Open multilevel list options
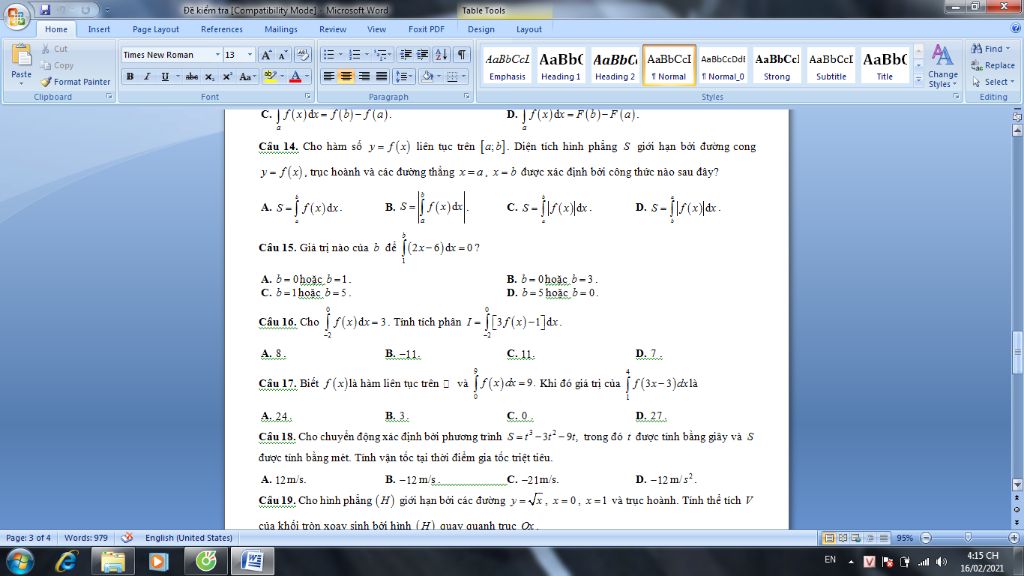This screenshot has width=1024, height=576. [383, 55]
